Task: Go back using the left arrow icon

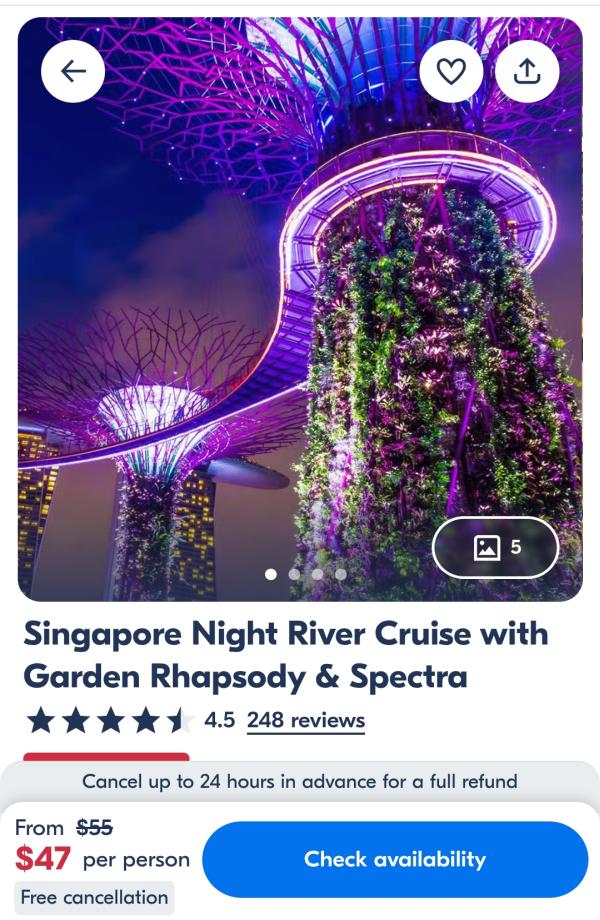Action: pos(73,71)
